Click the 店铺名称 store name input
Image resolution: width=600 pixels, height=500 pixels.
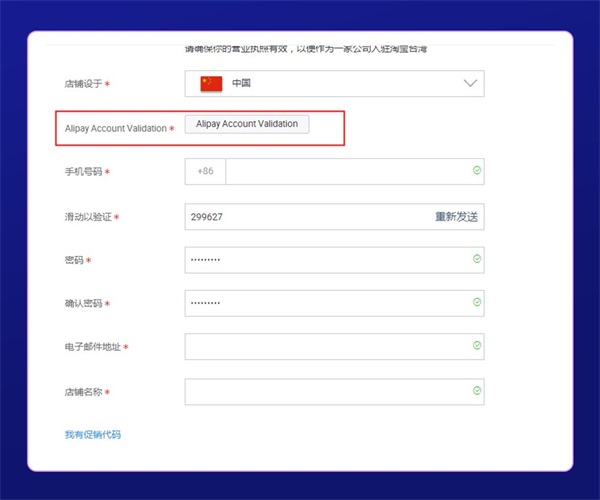(325, 392)
